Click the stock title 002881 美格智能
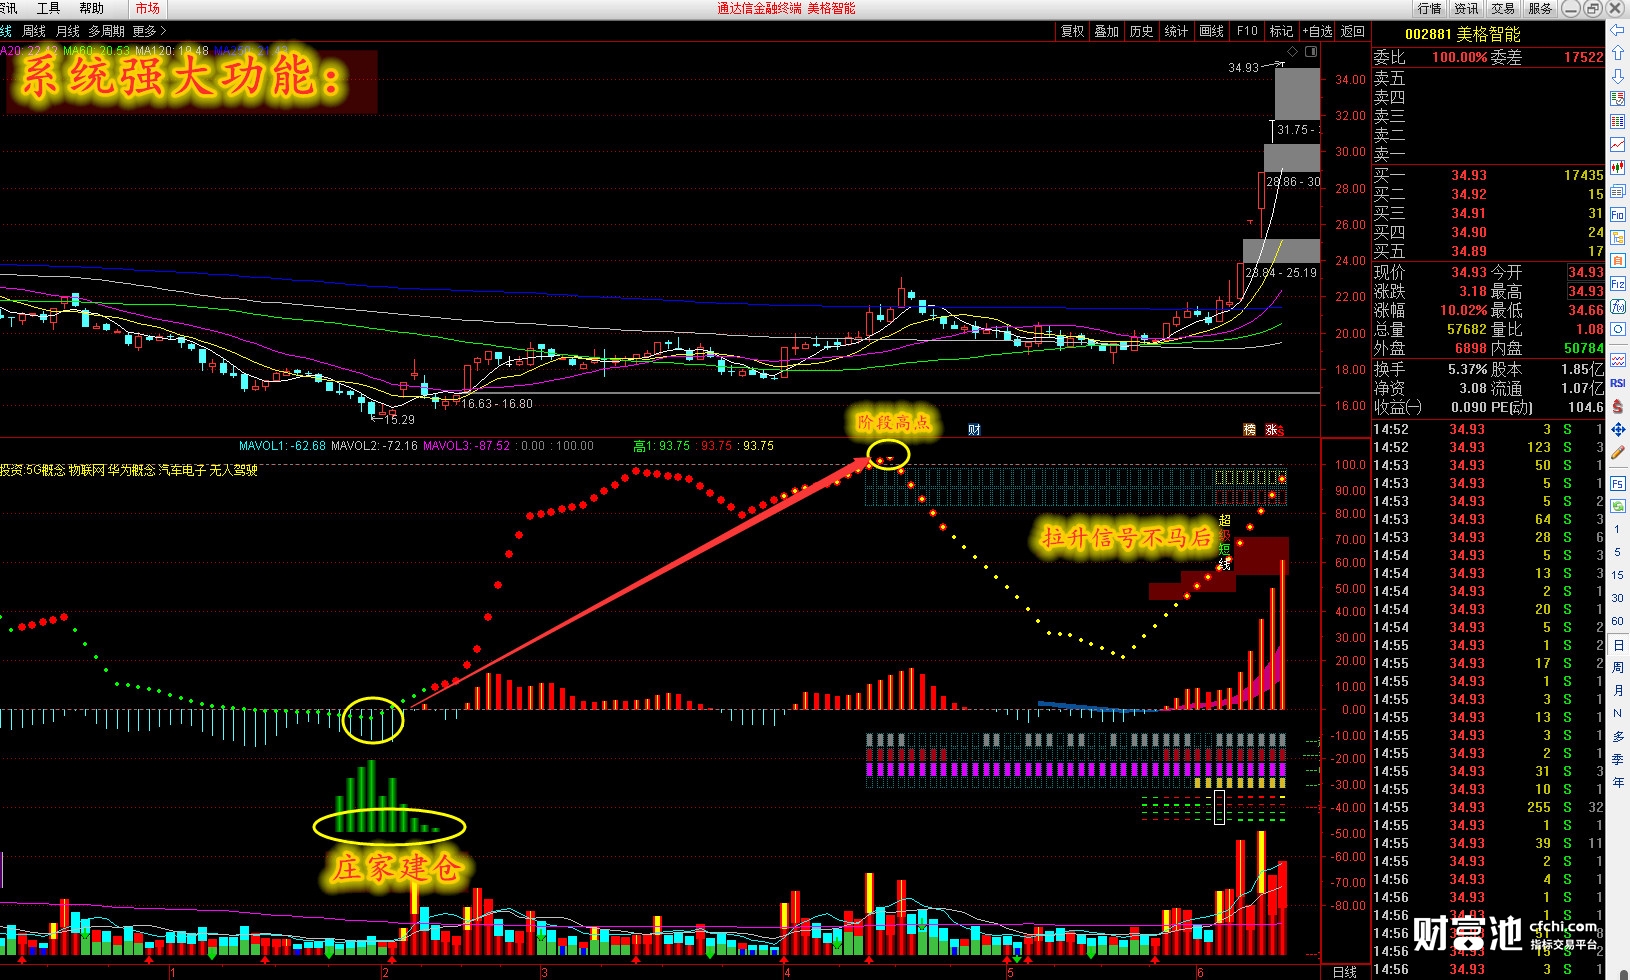Screen dimensions: 1630x980 tap(1462, 33)
